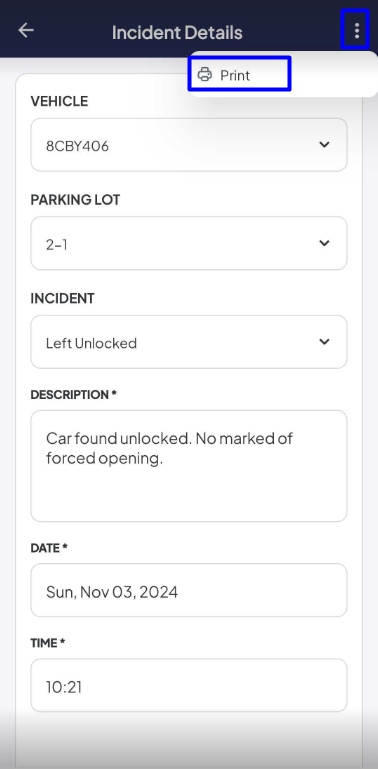Click the TIME field label
Image resolution: width=378 pixels, height=769 pixels.
click(x=49, y=642)
